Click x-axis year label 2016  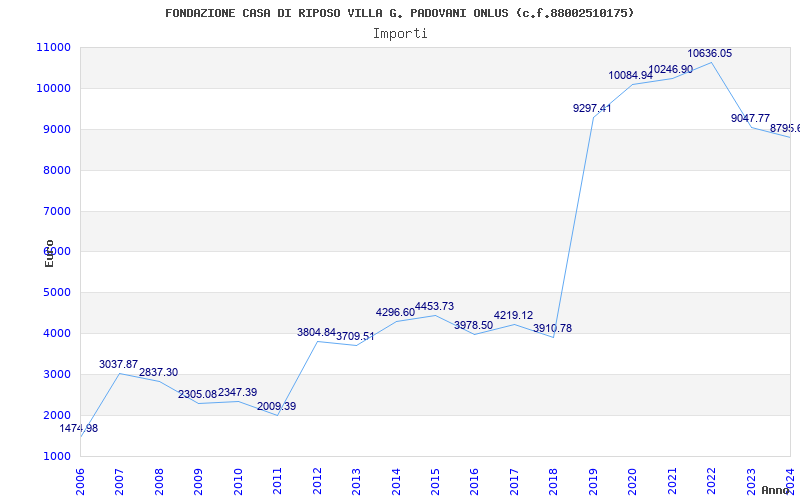(474, 481)
